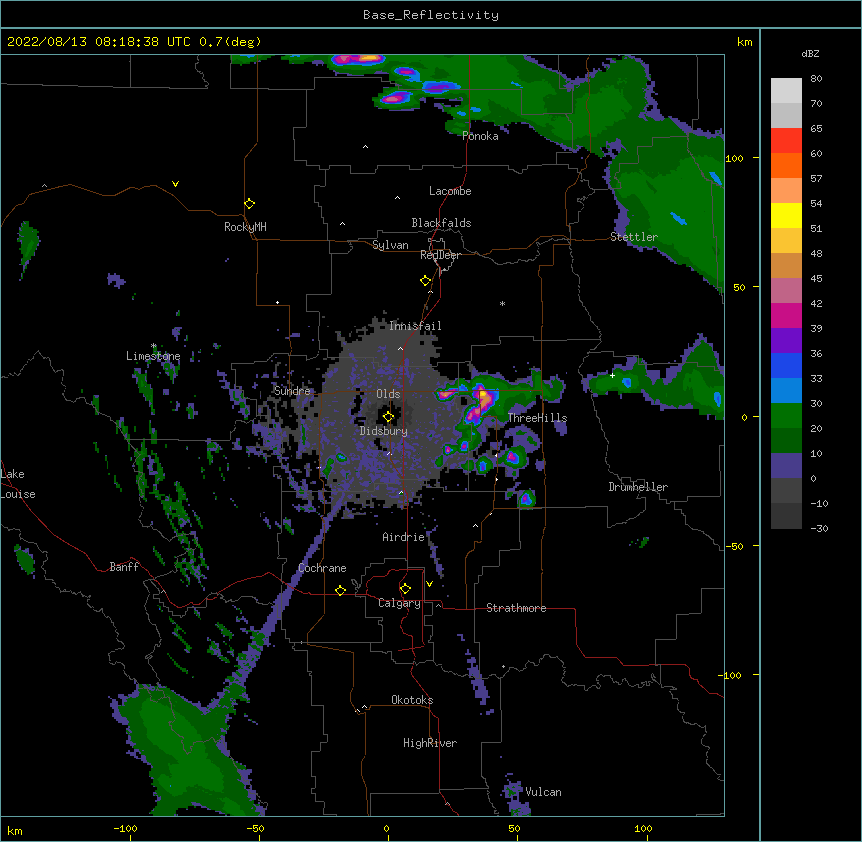Click the RedDeer city label
Screen dimensions: 862x842
(440, 255)
